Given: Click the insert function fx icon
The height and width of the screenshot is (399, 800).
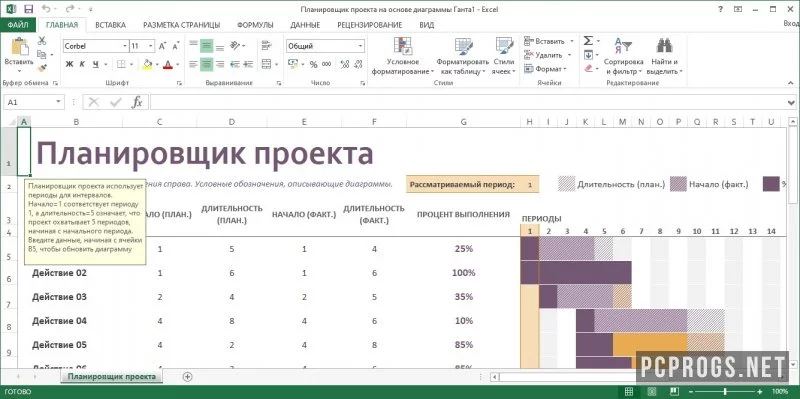Looking at the screenshot, I should (x=137, y=102).
